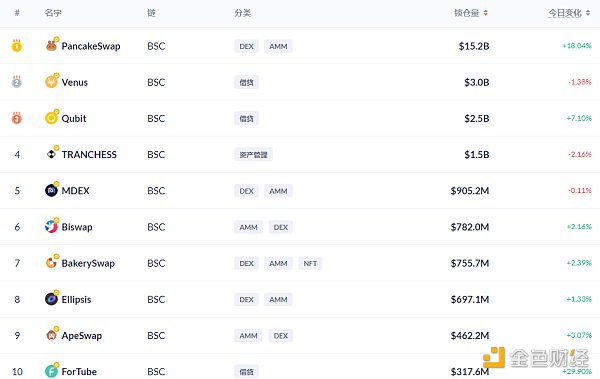Sort by locked value column arrows
The image size is (600, 379).
485,13
